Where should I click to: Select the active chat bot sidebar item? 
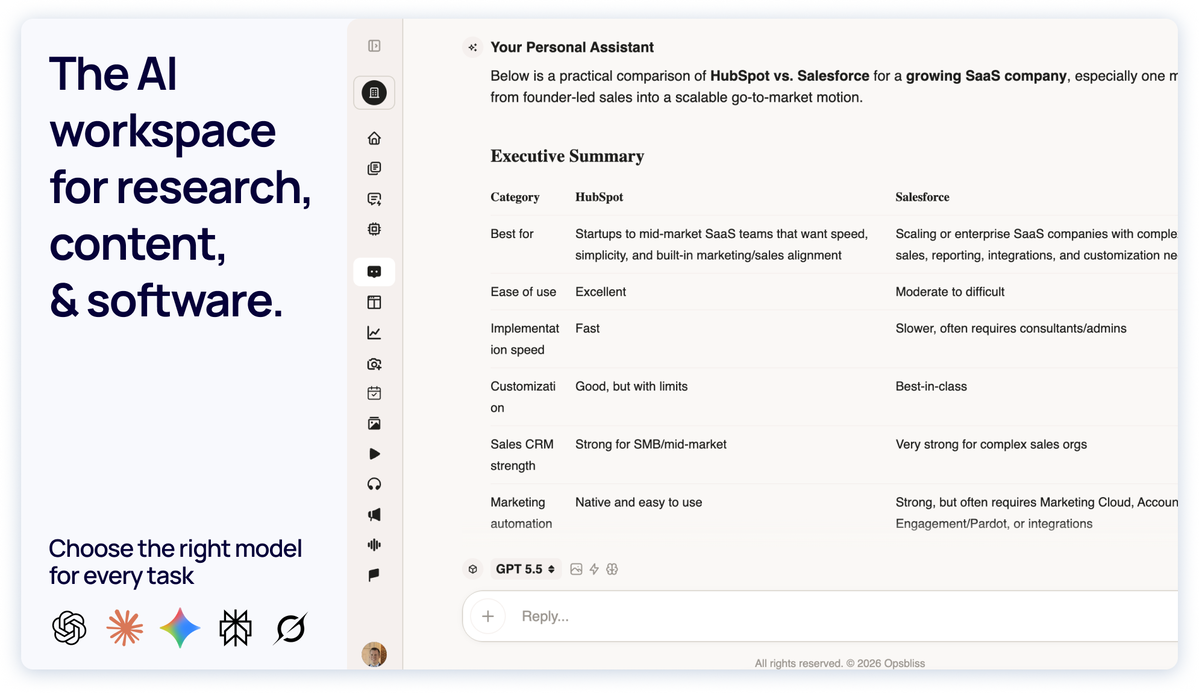pos(374,272)
